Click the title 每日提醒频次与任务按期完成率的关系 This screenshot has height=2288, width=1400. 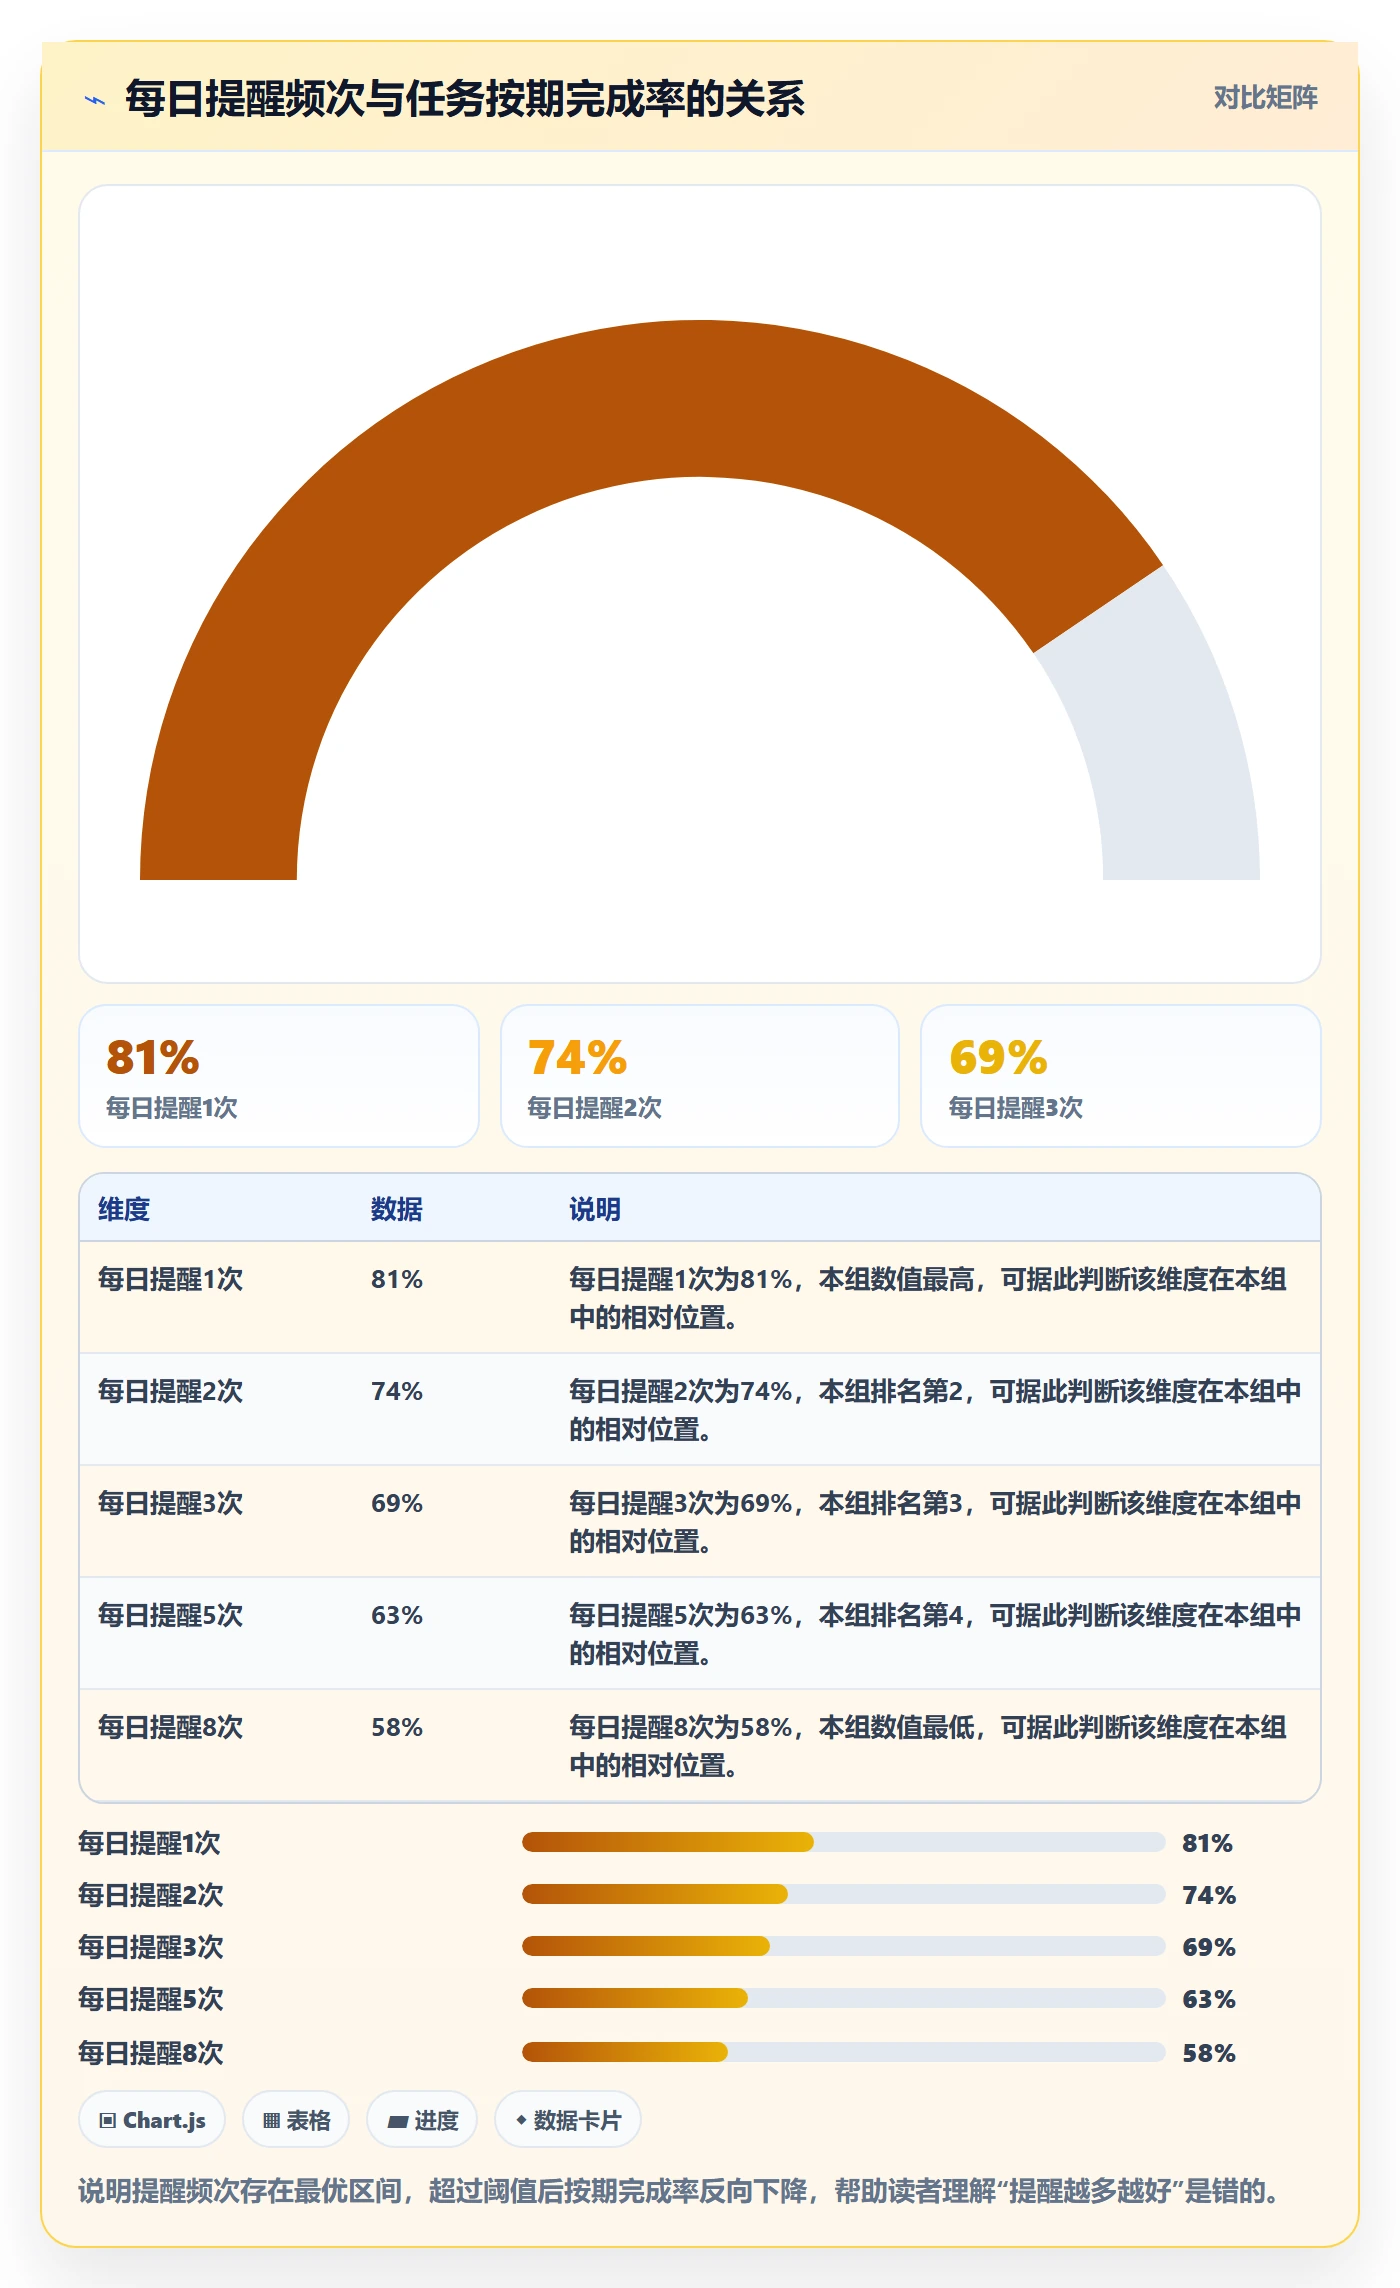465,99
